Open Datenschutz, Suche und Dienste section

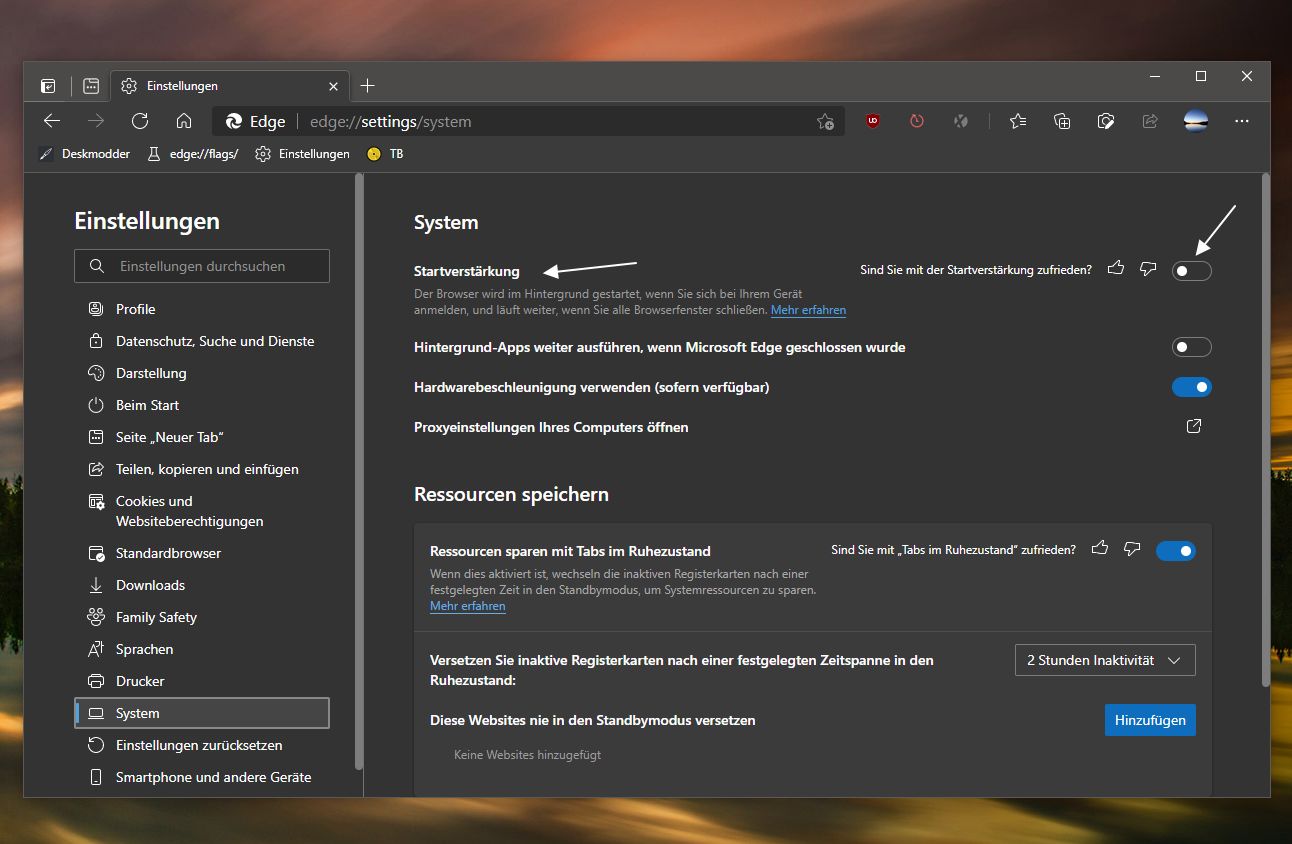point(202,341)
